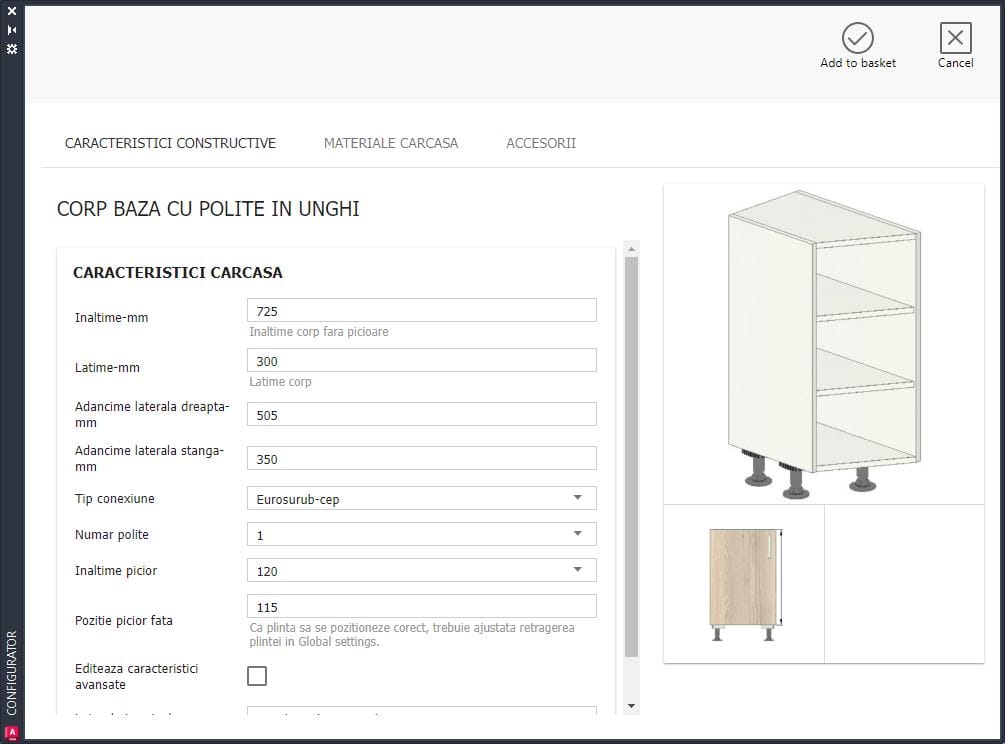
Task: Click the Inaltime-mm input field with 725
Action: pos(422,311)
